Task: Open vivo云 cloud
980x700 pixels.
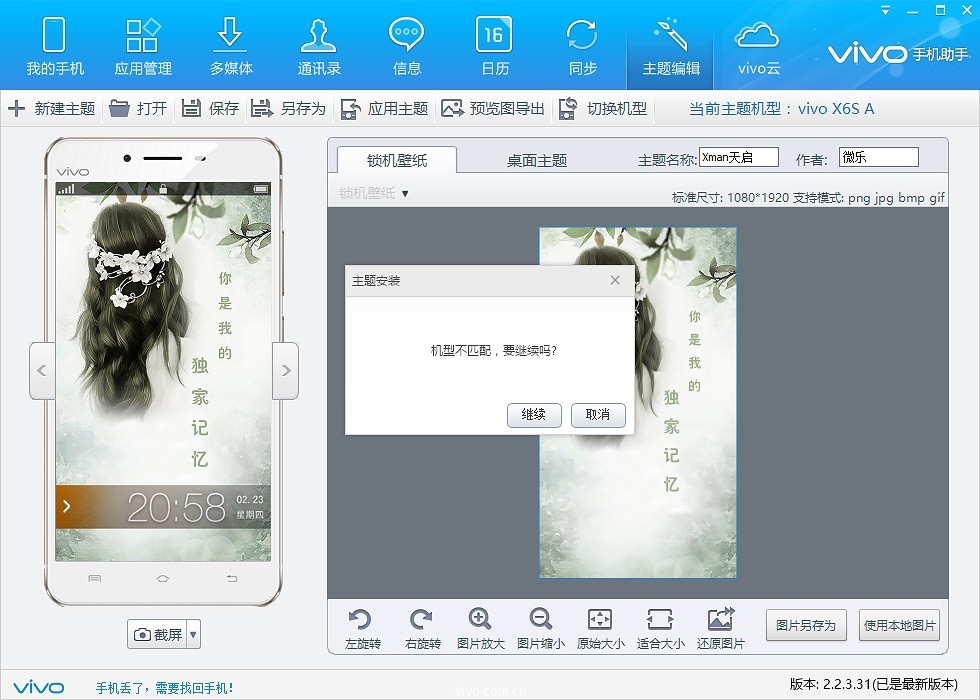Action: click(758, 48)
